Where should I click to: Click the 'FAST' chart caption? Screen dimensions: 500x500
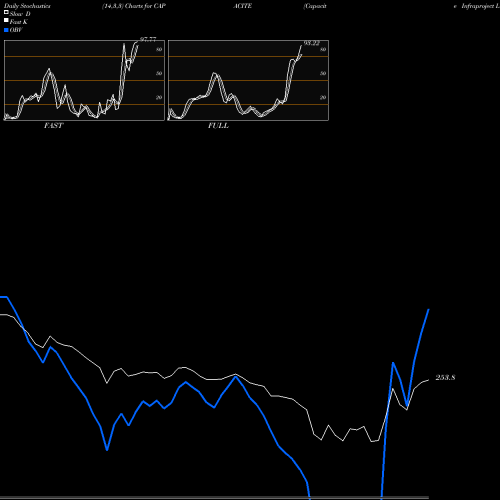coord(53,126)
